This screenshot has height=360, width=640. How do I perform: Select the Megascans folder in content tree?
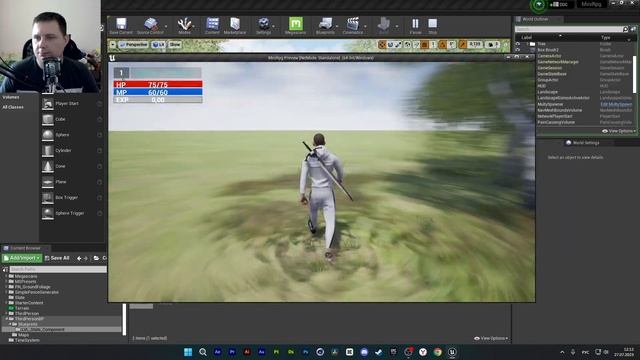click(x=26, y=276)
